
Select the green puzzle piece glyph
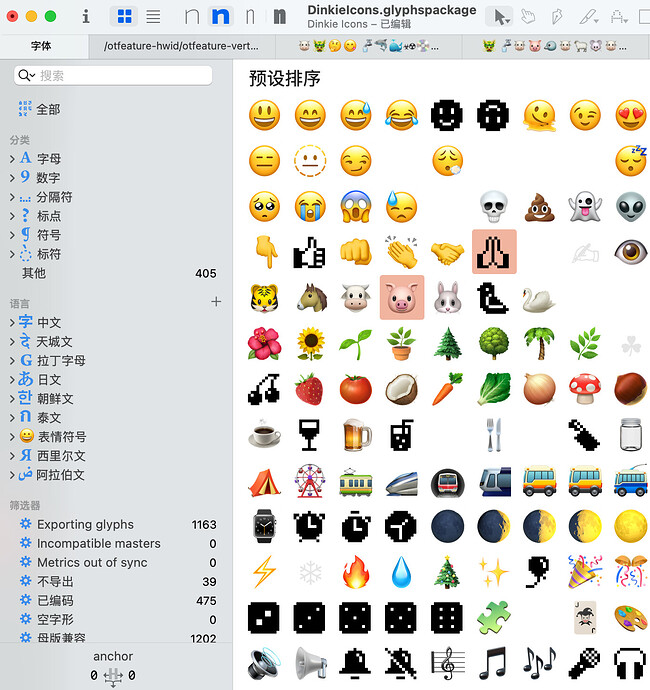pyautogui.click(x=494, y=618)
